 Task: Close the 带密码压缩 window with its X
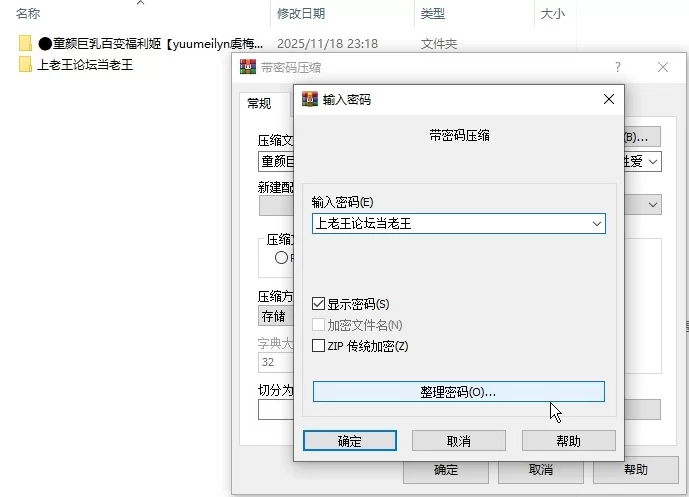tap(663, 67)
